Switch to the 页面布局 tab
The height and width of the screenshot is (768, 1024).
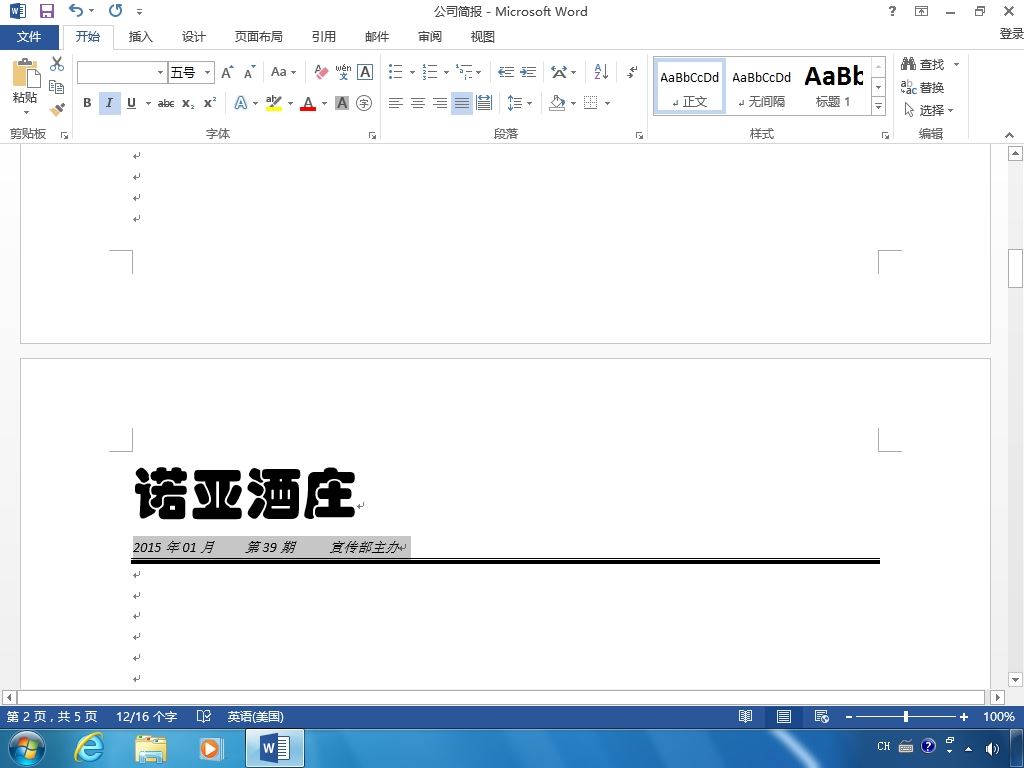(259, 37)
